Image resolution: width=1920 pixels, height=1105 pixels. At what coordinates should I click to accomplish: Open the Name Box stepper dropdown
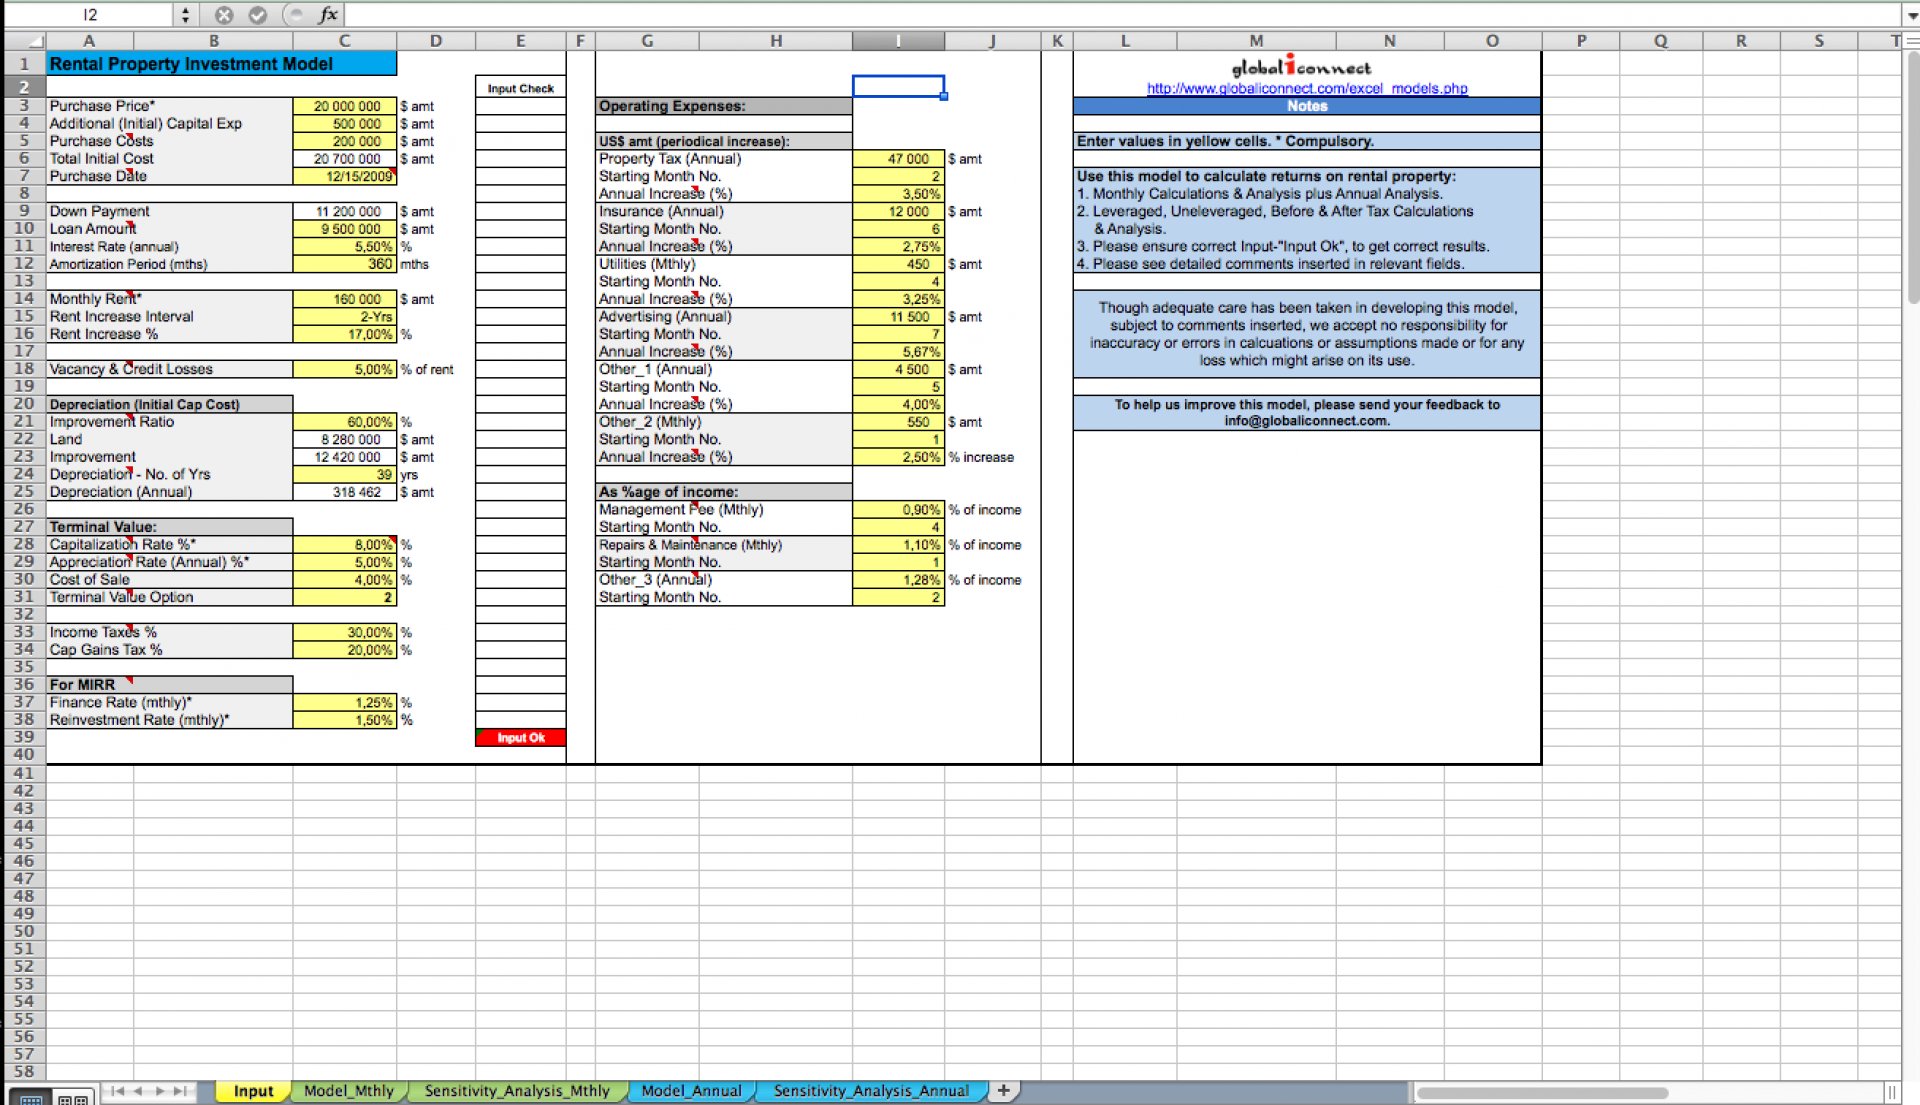click(185, 15)
